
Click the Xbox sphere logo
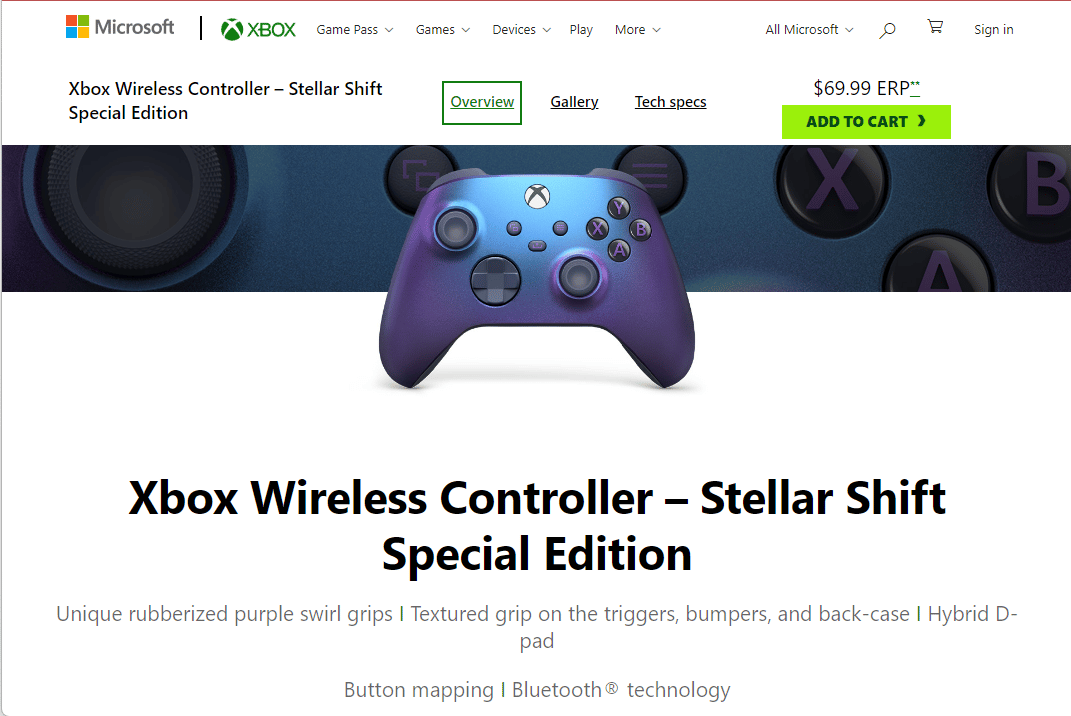click(232, 29)
